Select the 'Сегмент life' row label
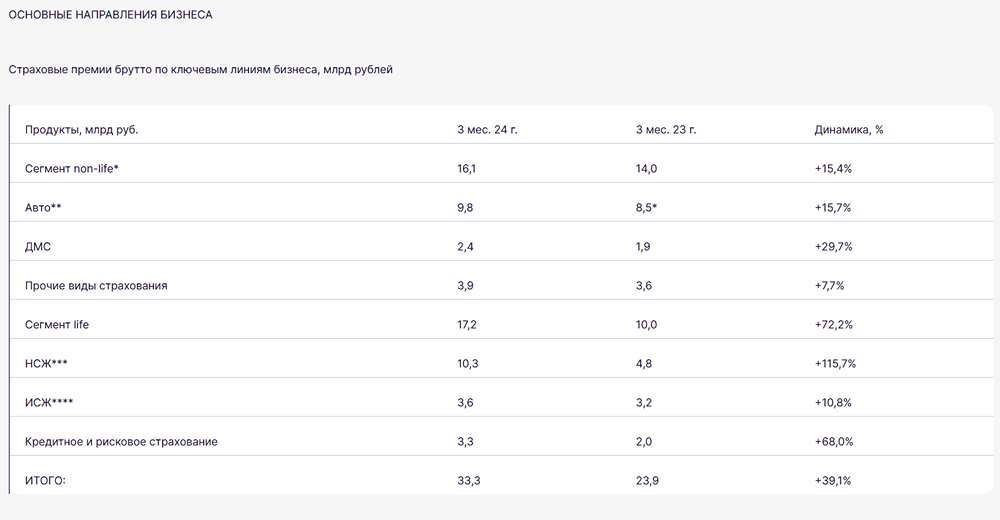 pyautogui.click(x=57, y=325)
